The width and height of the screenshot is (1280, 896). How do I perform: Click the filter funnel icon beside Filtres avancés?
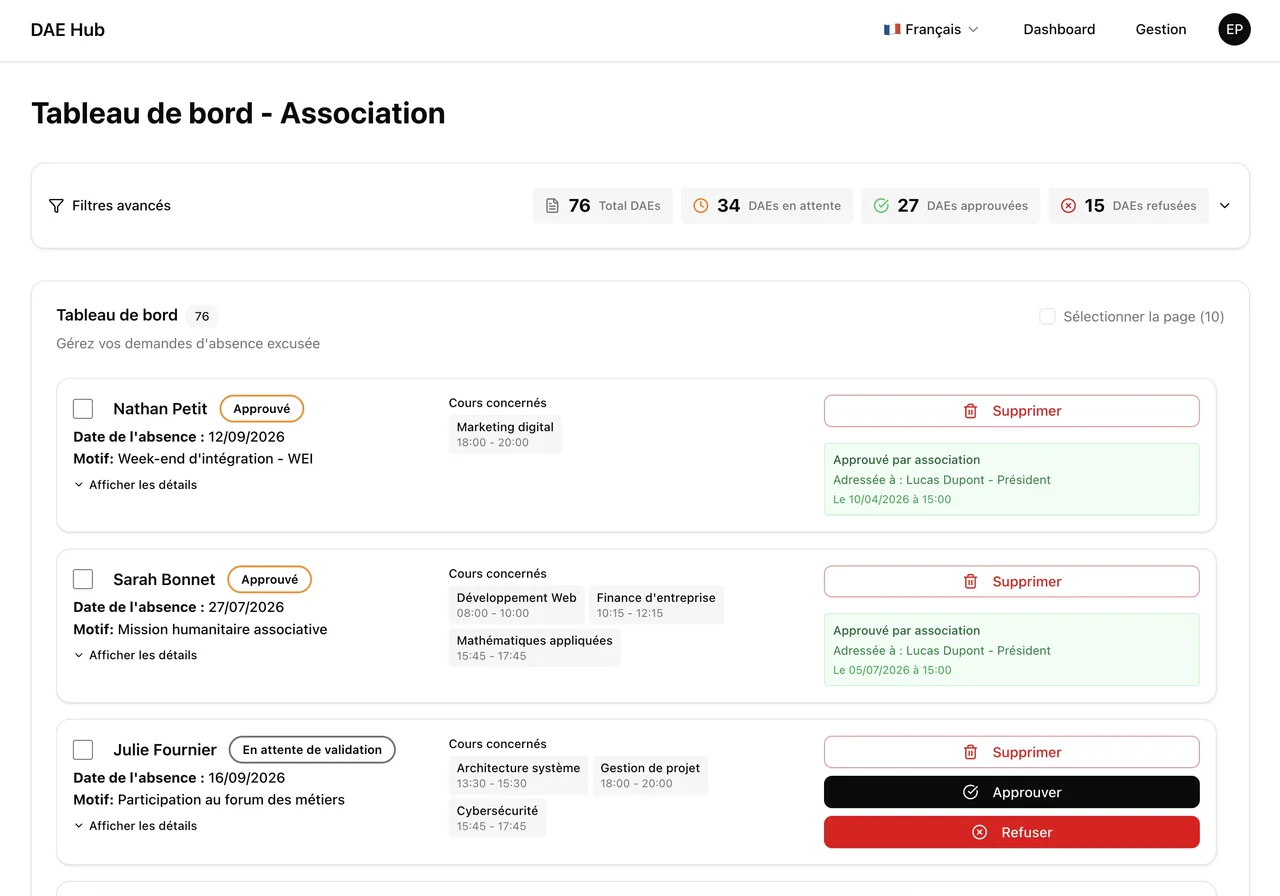point(56,206)
